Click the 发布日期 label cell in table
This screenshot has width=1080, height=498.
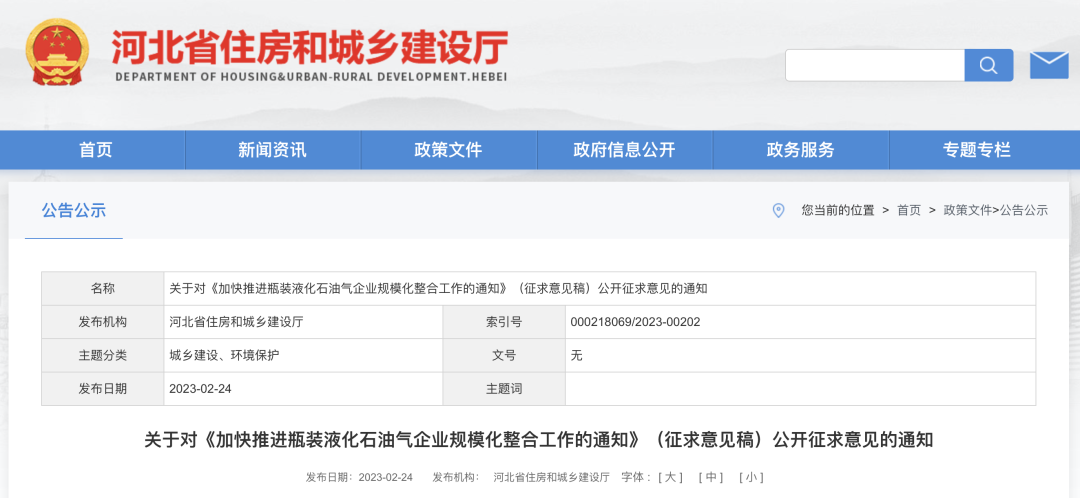pyautogui.click(x=103, y=388)
